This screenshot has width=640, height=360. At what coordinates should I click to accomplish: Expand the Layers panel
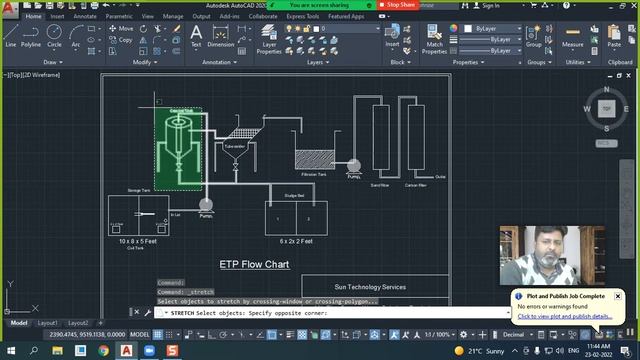tap(318, 62)
